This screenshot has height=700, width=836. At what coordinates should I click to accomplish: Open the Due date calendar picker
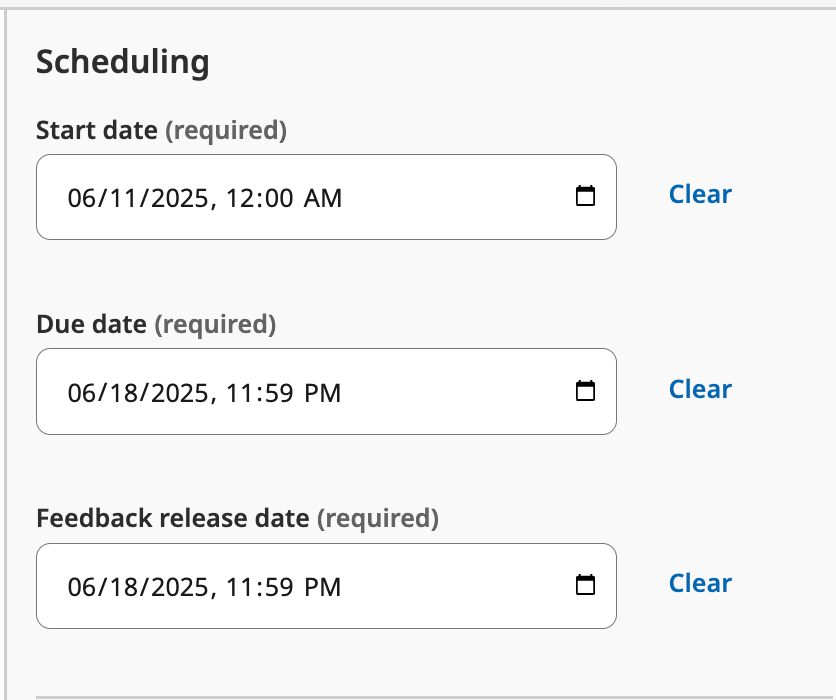point(586,391)
